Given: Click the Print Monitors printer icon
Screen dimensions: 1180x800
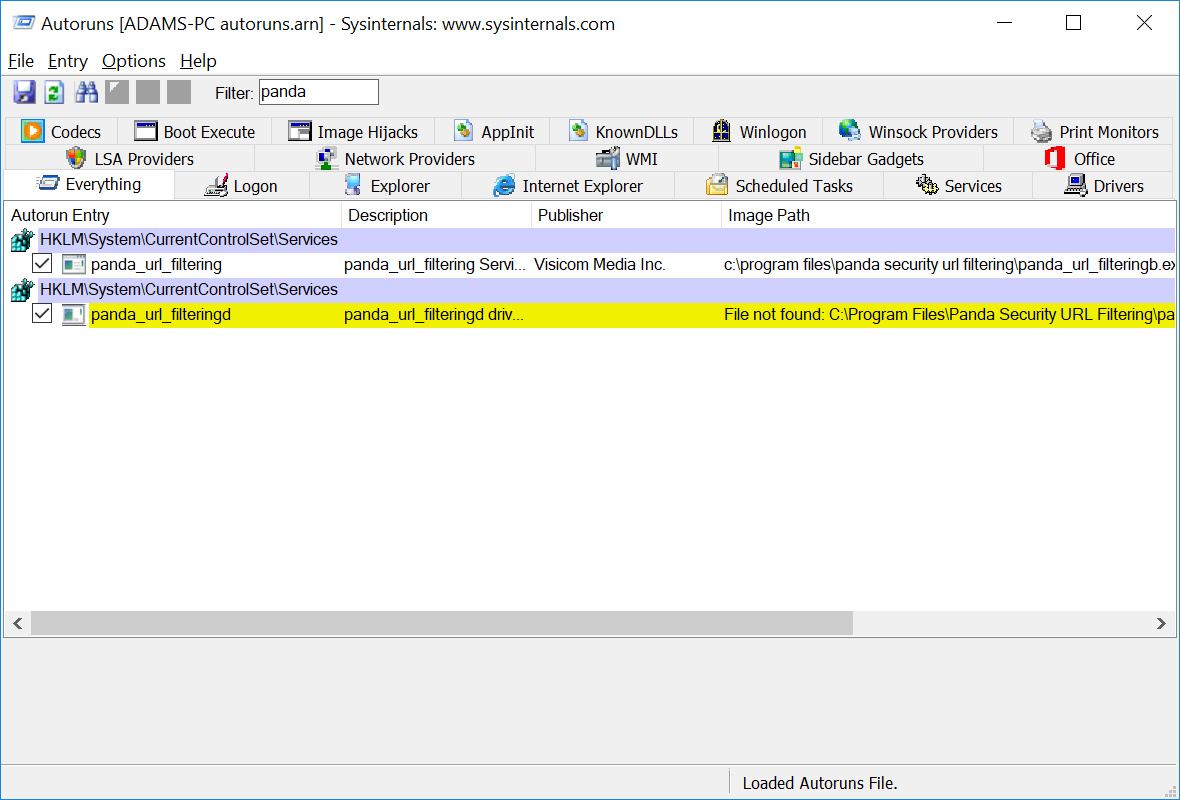Looking at the screenshot, I should pyautogui.click(x=1042, y=131).
